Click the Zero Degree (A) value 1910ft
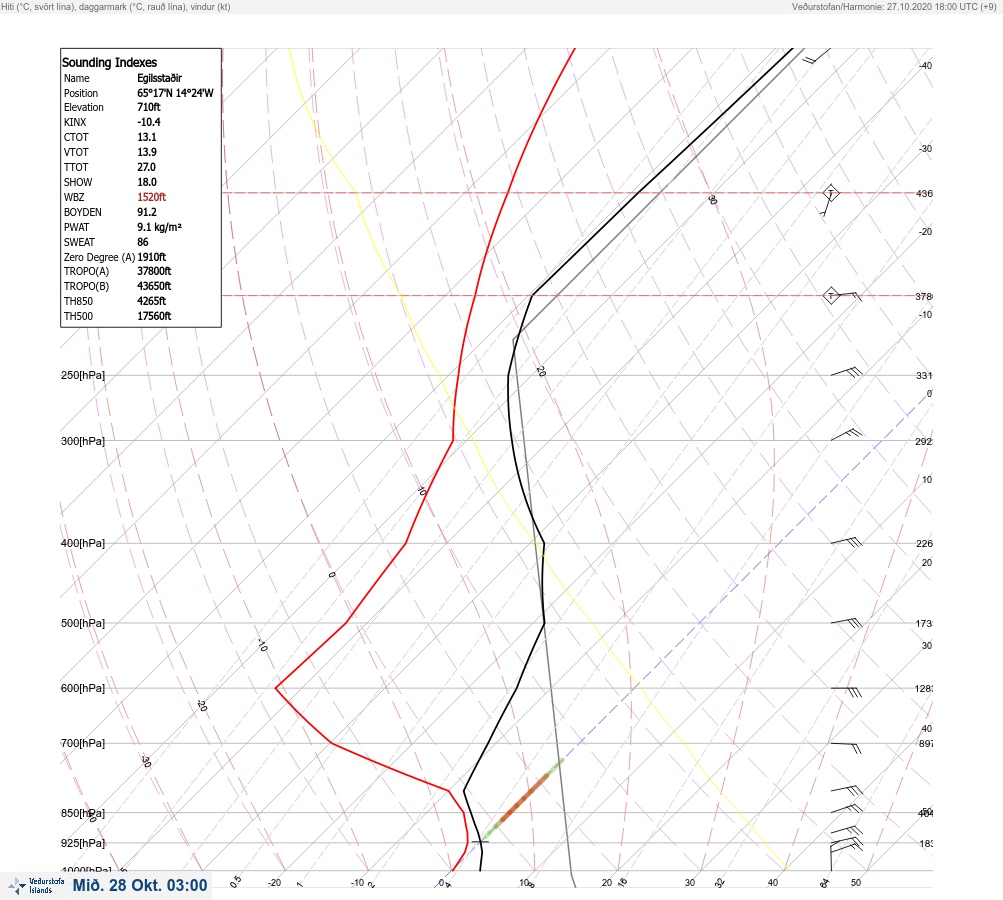Image resolution: width=1003 pixels, height=900 pixels. [152, 257]
